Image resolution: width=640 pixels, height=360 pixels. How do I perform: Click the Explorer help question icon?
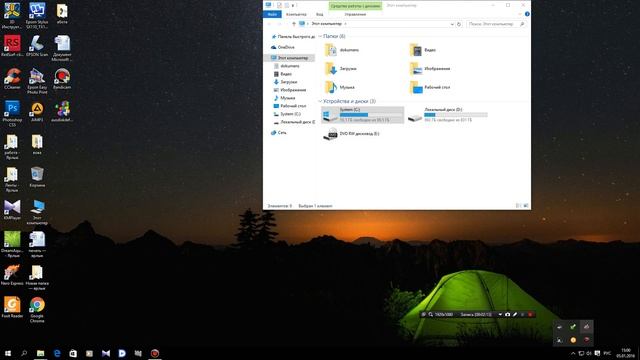[x=527, y=14]
